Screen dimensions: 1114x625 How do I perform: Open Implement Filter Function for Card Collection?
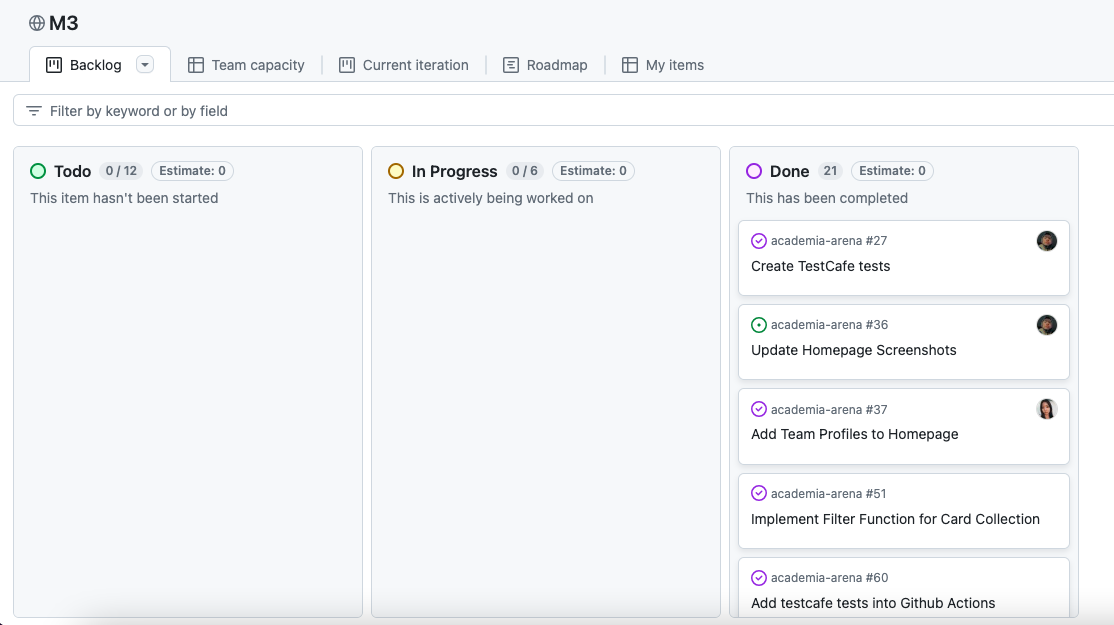click(x=895, y=519)
